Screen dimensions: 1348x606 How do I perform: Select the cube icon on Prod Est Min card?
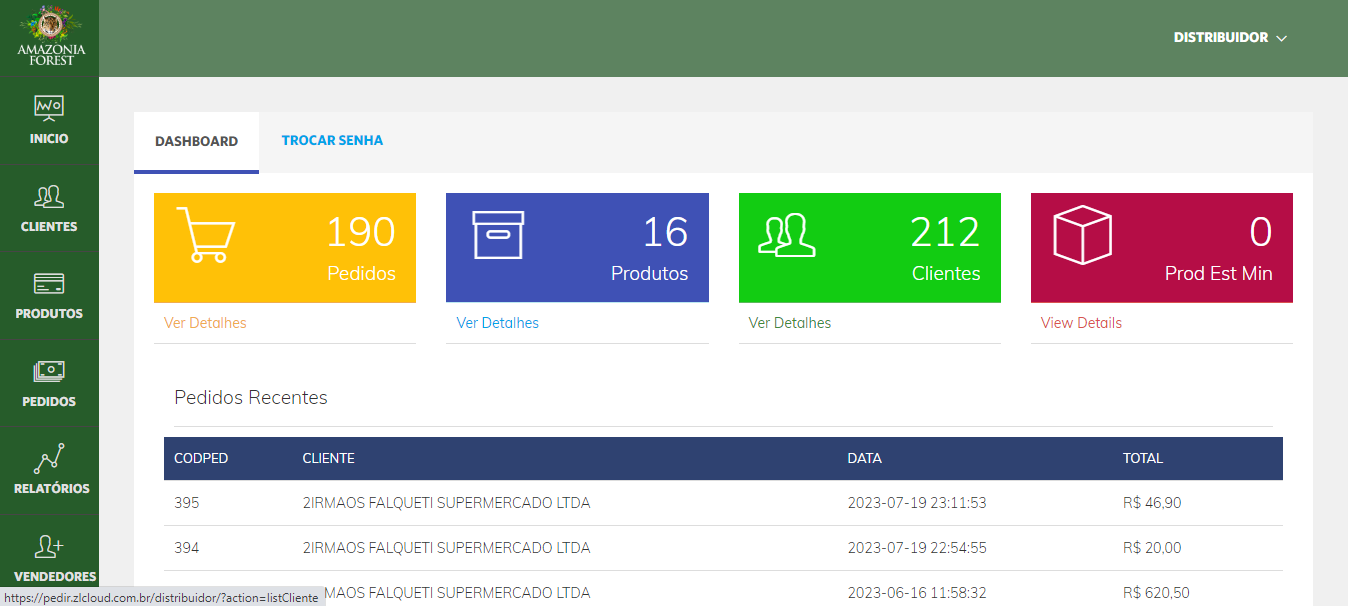point(1080,235)
